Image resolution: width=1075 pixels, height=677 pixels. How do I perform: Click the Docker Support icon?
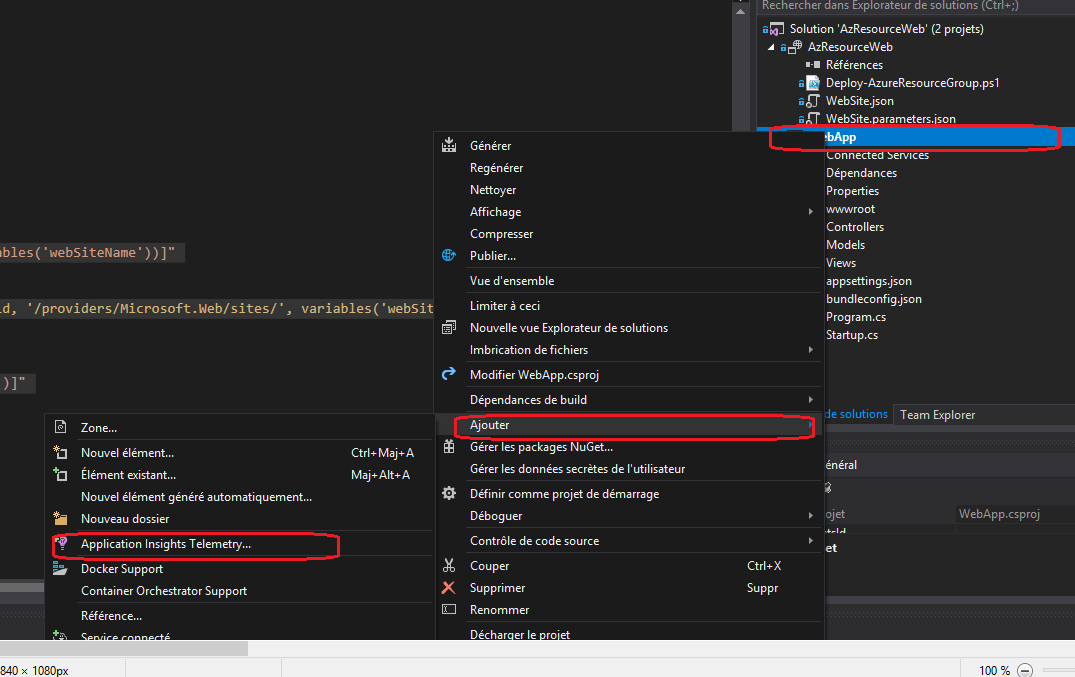[60, 568]
